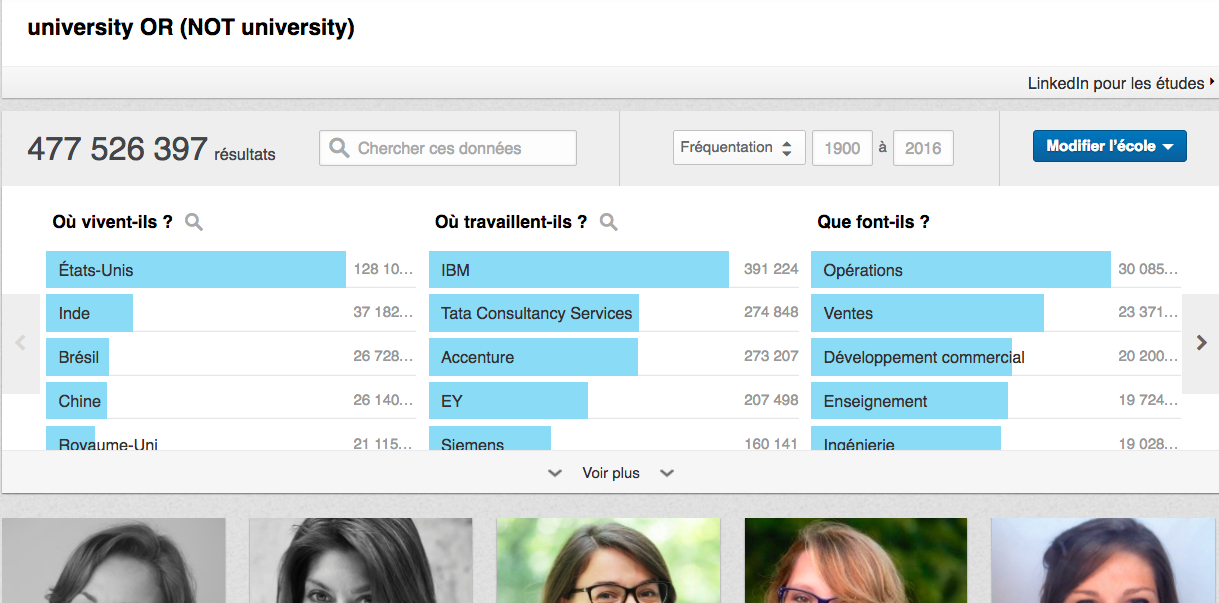Open the profile photo with green background
The width and height of the screenshot is (1219, 603).
pos(608,560)
